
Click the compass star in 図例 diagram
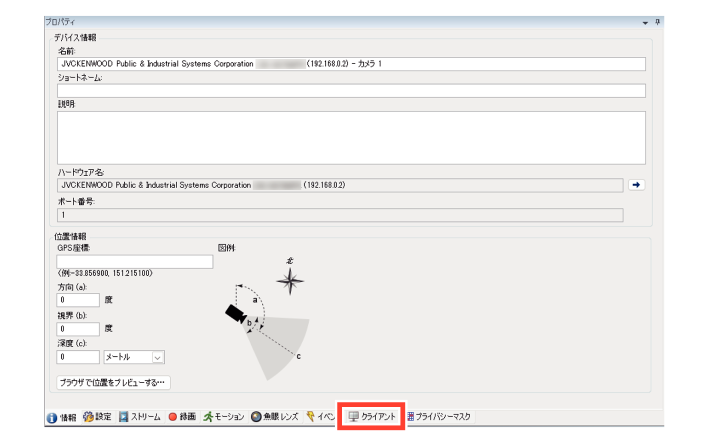tap(290, 281)
